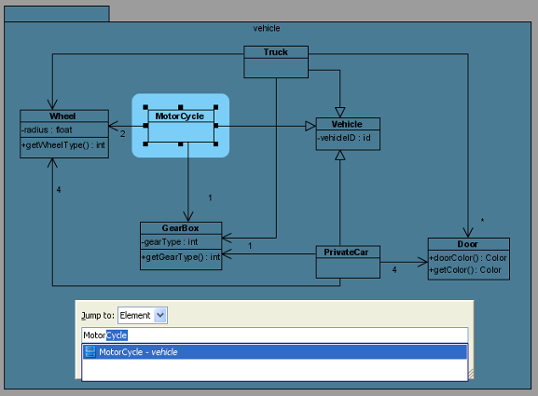The height and width of the screenshot is (396, 538).
Task: Select the Door class header
Action: click(x=468, y=244)
